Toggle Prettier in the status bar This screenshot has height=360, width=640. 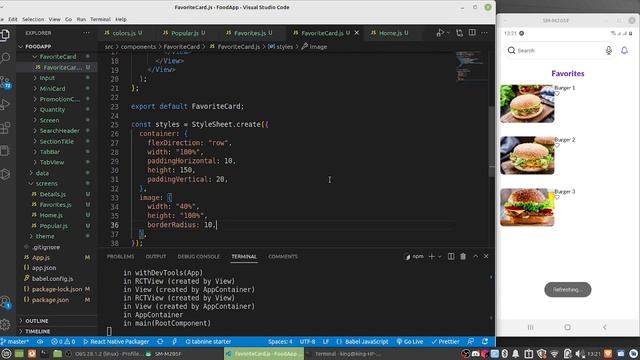[x=445, y=341]
